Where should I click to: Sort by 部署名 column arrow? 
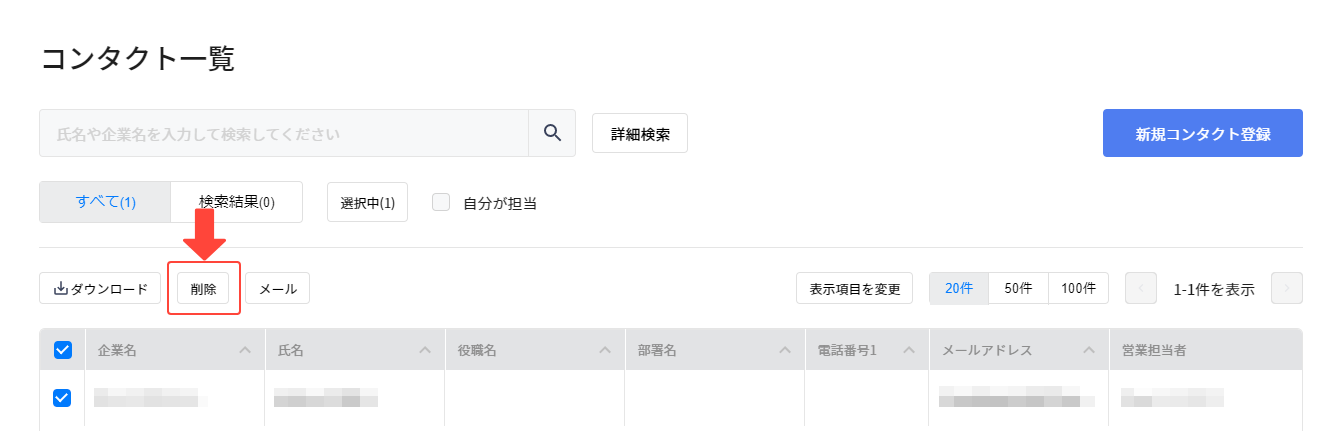coord(785,350)
